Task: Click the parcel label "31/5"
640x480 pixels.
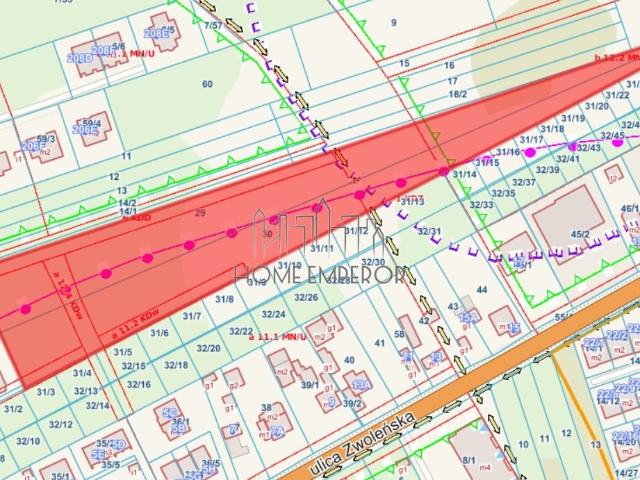Action: click(x=123, y=352)
